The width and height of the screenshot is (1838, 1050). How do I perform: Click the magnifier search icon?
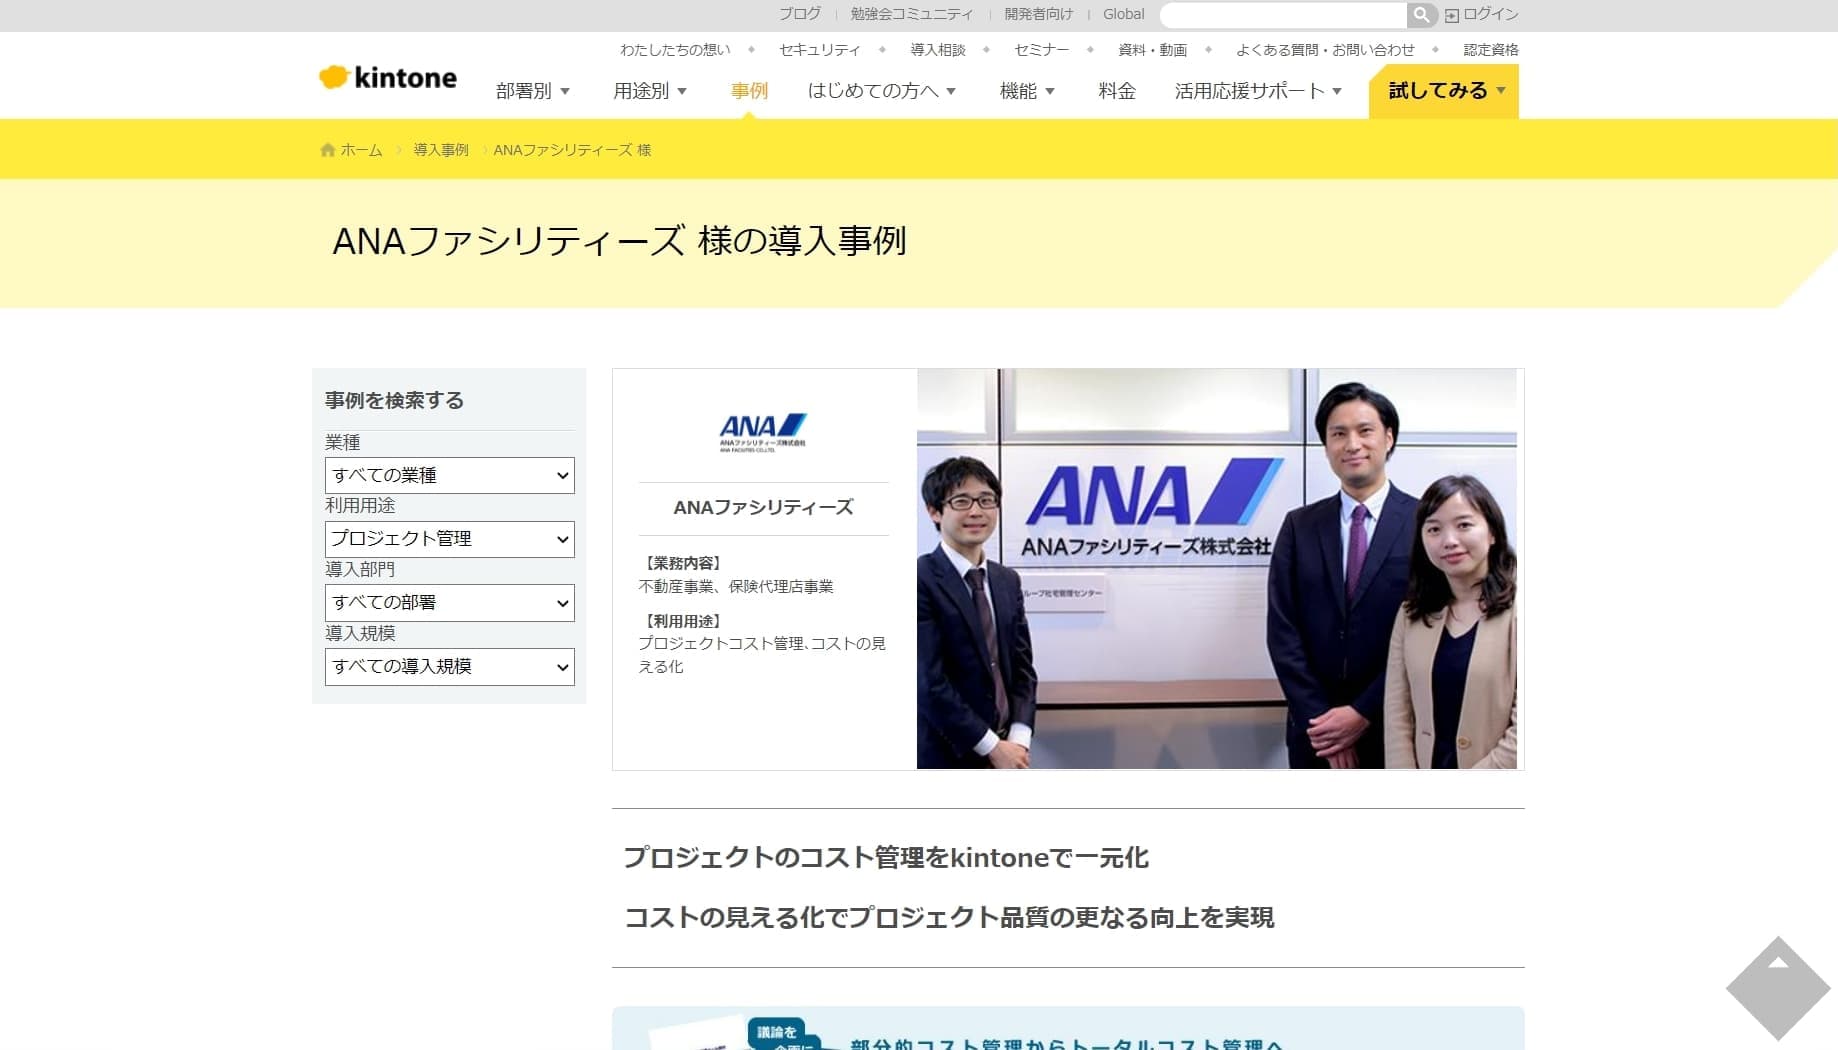[x=1421, y=15]
